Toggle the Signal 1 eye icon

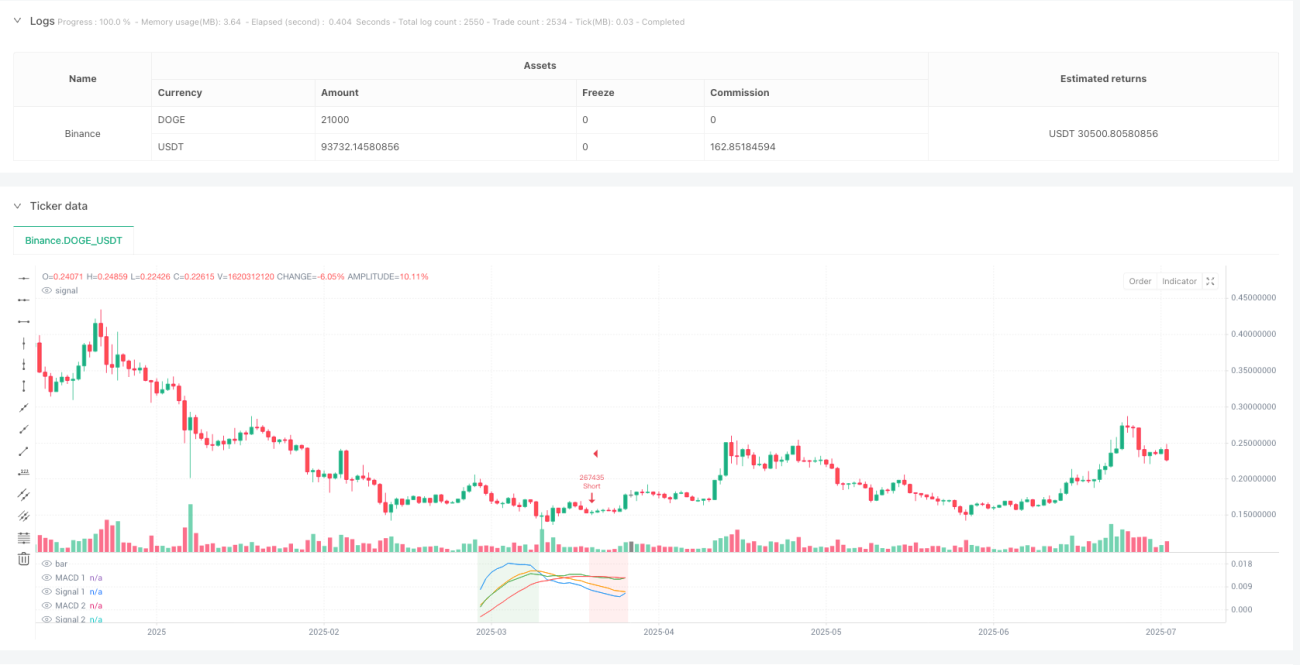click(46, 592)
